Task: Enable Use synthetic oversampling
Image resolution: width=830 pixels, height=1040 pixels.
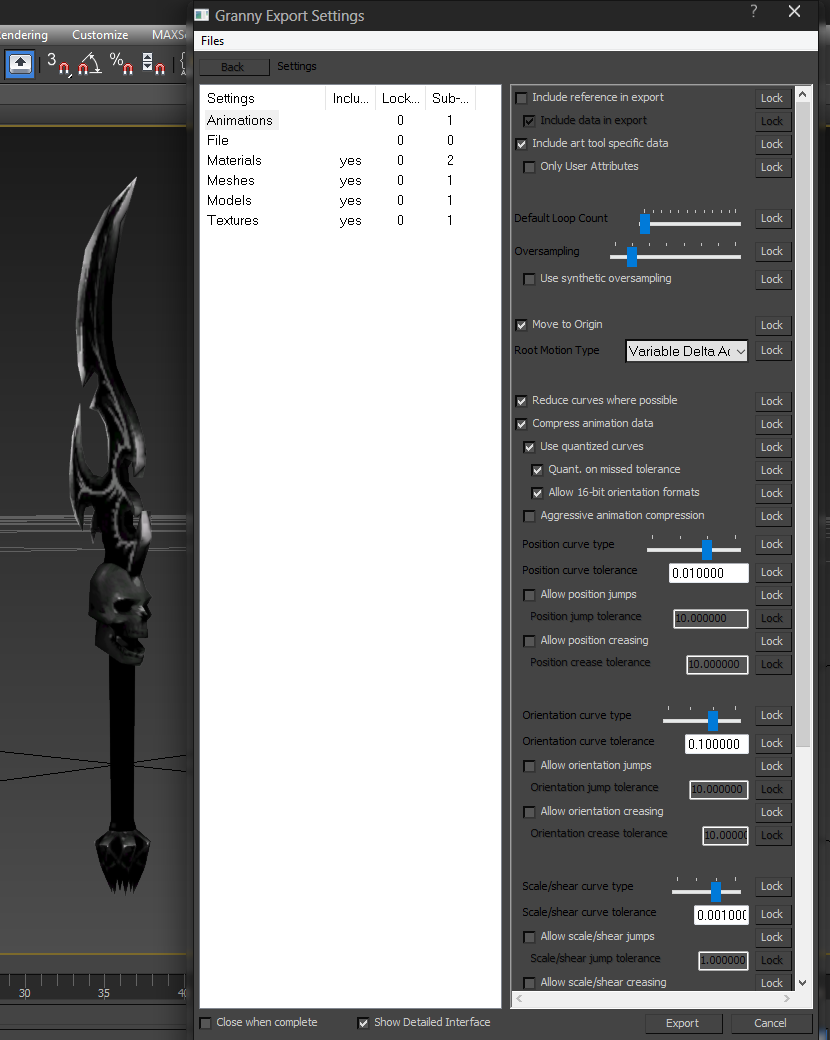Action: click(529, 279)
